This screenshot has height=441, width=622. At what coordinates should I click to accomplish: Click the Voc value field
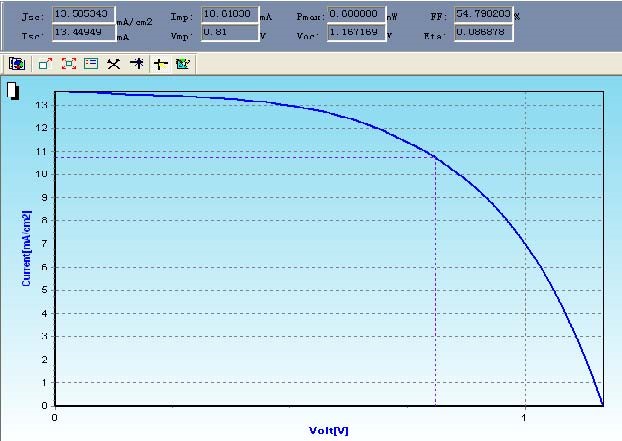(x=355, y=32)
